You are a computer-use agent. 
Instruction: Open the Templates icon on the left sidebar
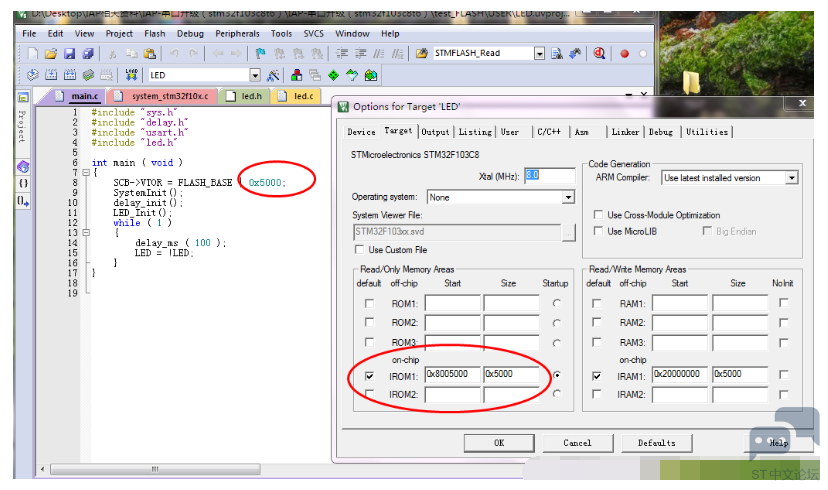[x=23, y=201]
